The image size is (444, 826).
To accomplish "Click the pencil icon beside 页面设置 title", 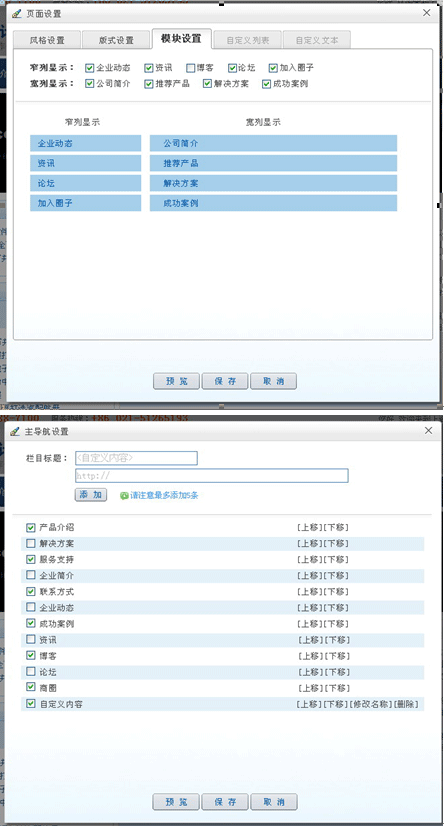I will [x=16, y=14].
